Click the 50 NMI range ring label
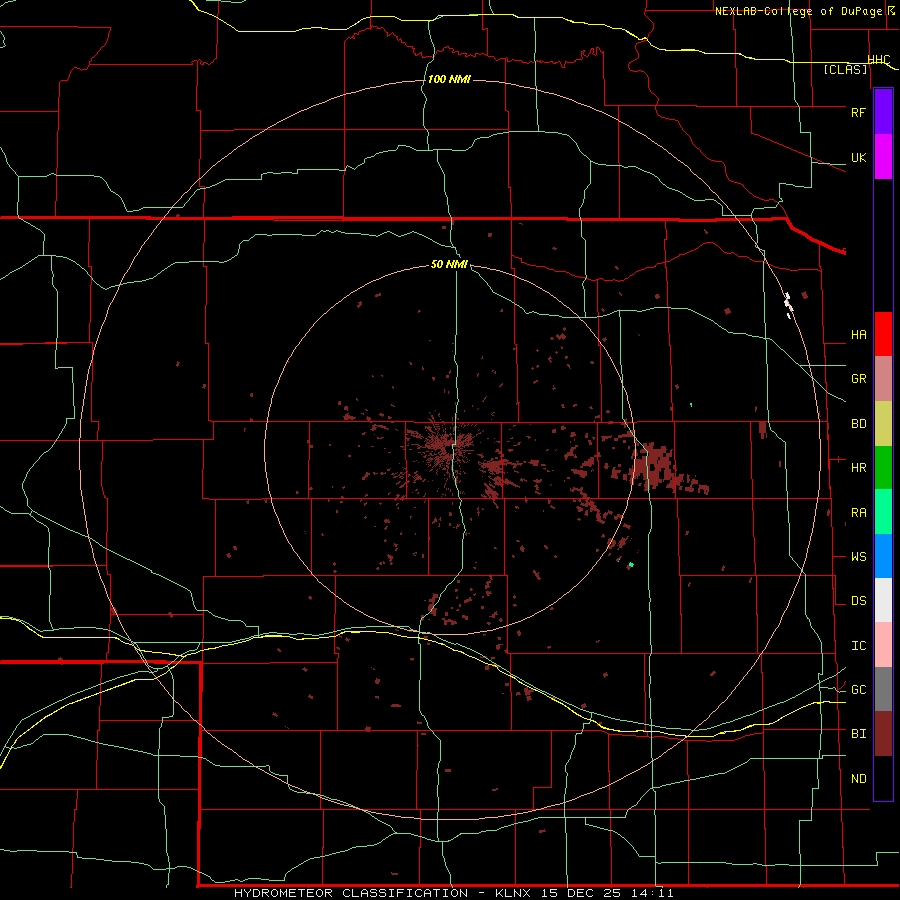The height and width of the screenshot is (900, 900). tap(449, 264)
